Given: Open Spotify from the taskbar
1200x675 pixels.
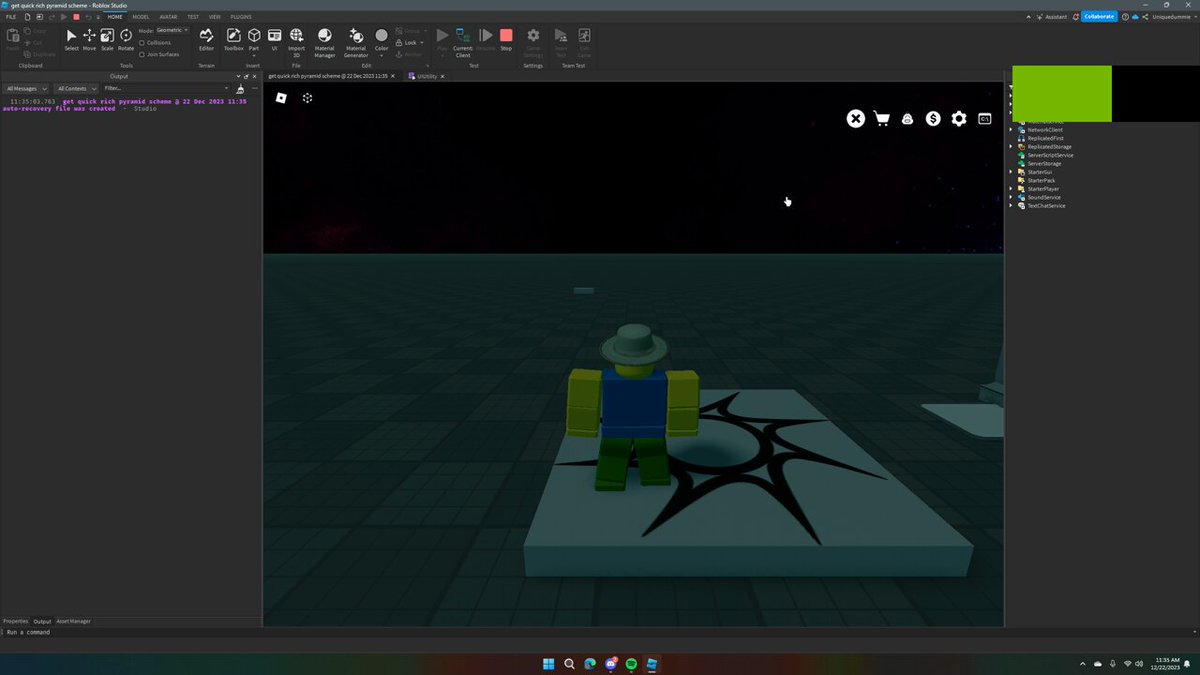Looking at the screenshot, I should 631,664.
